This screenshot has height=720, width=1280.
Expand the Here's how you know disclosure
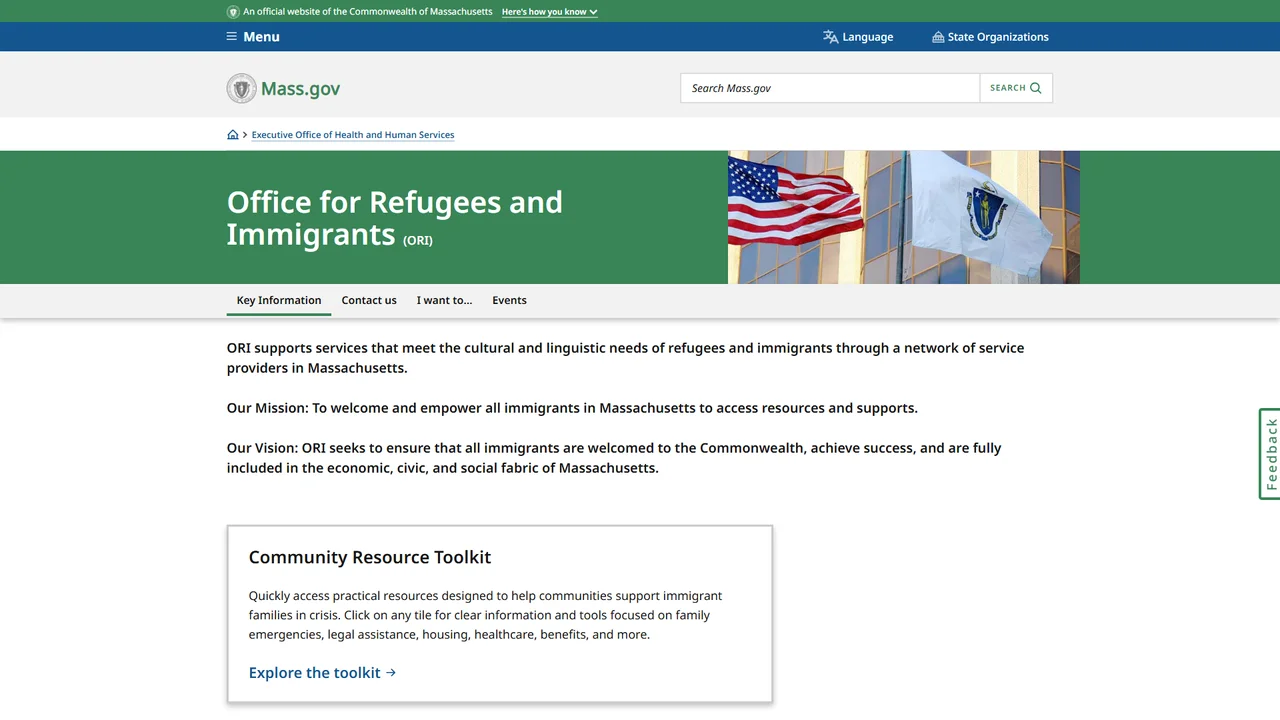pyautogui.click(x=550, y=12)
